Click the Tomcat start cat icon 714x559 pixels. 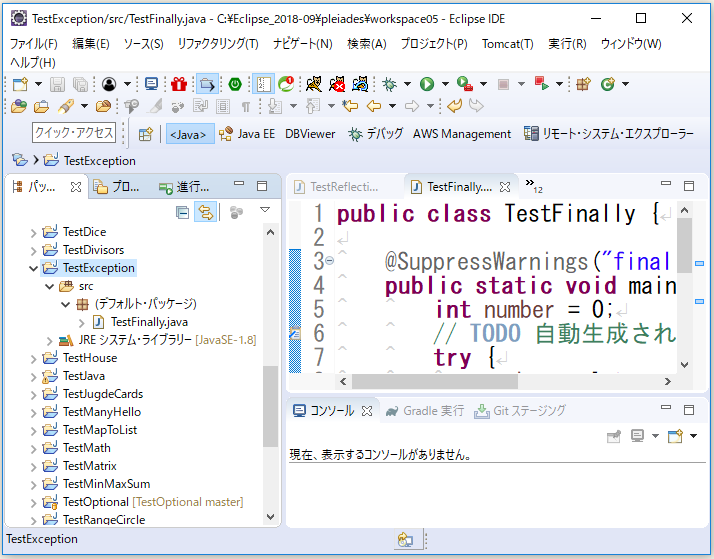(314, 84)
